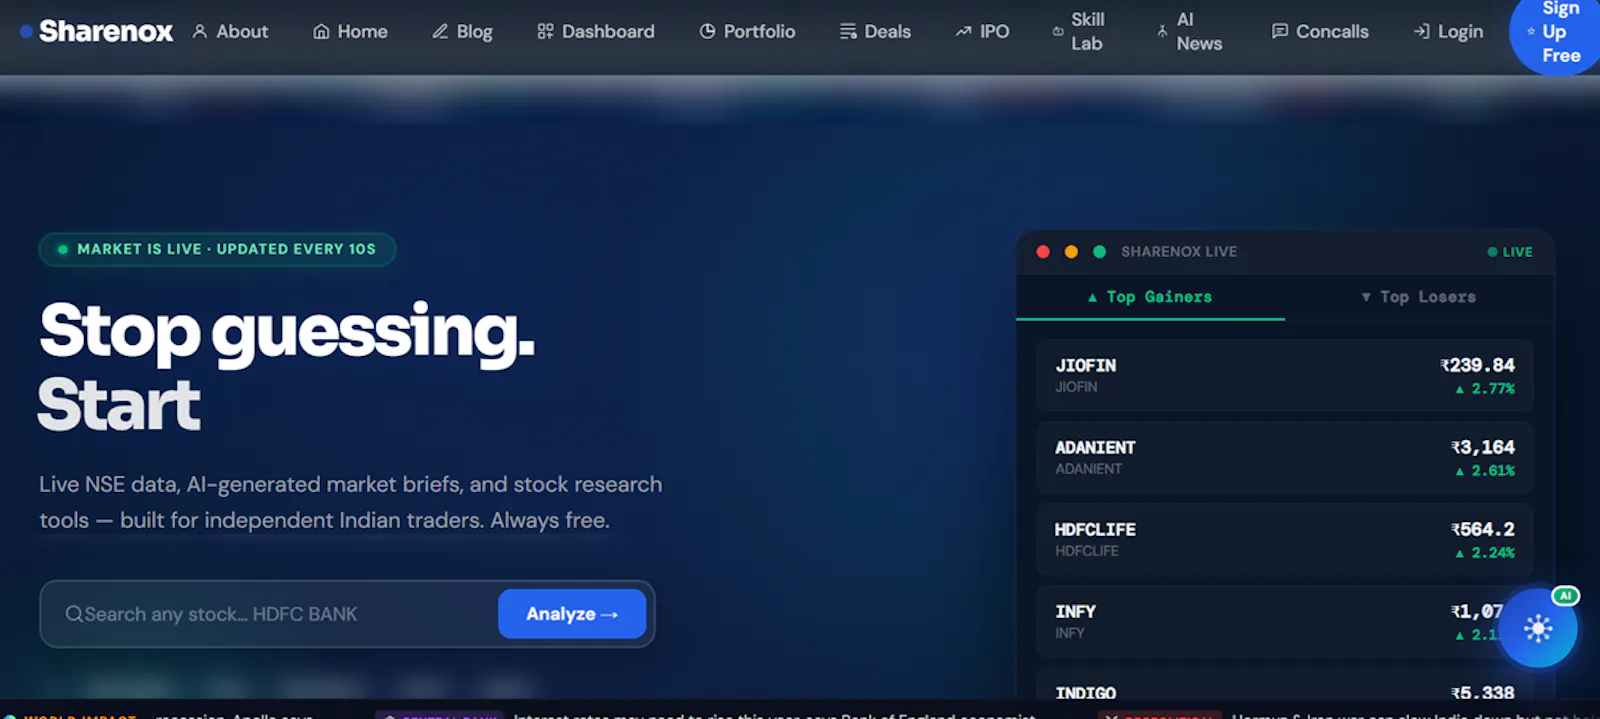Click the magnifier icon in search box

[74, 614]
